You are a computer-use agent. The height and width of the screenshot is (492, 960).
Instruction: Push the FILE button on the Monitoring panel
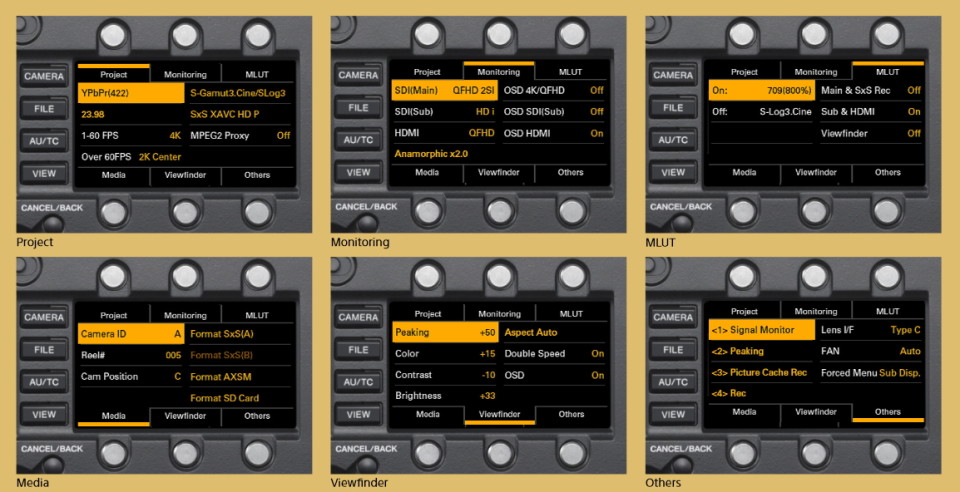(x=359, y=108)
